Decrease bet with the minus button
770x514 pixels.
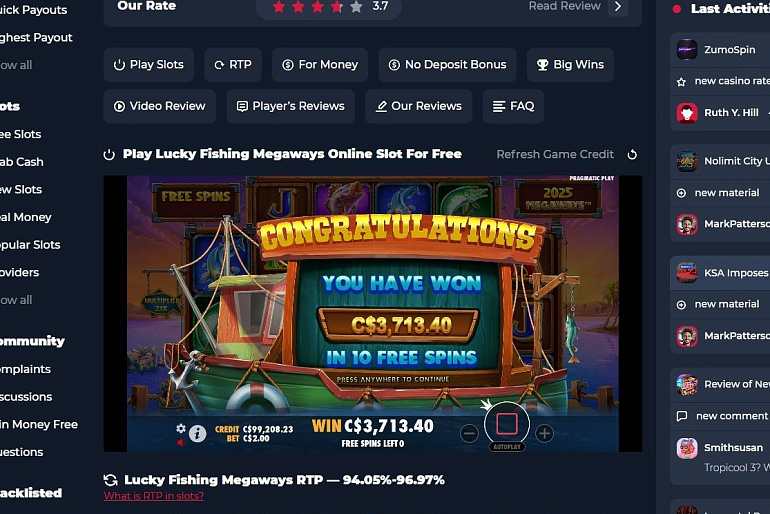point(469,433)
